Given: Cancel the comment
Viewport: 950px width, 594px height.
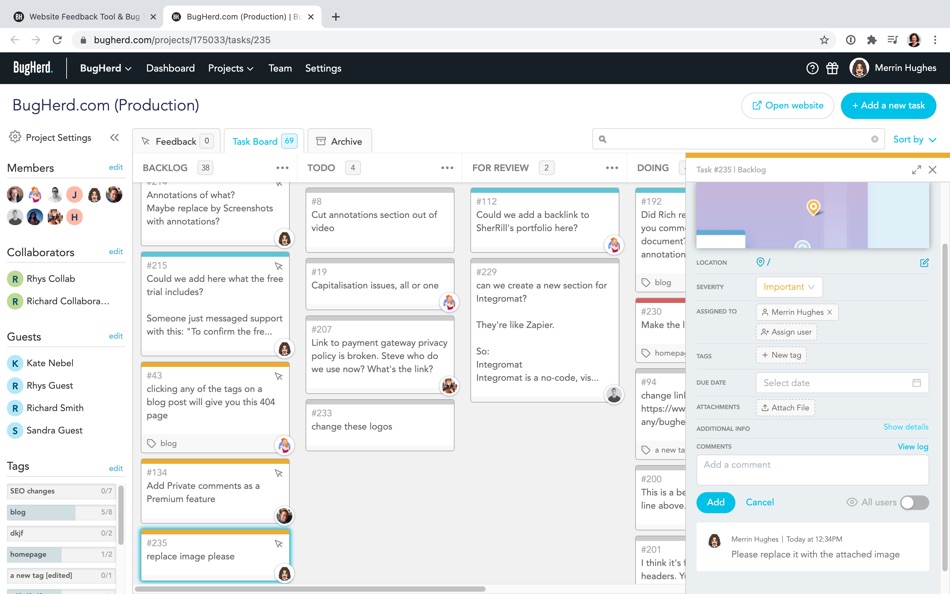Looking at the screenshot, I should [760, 502].
